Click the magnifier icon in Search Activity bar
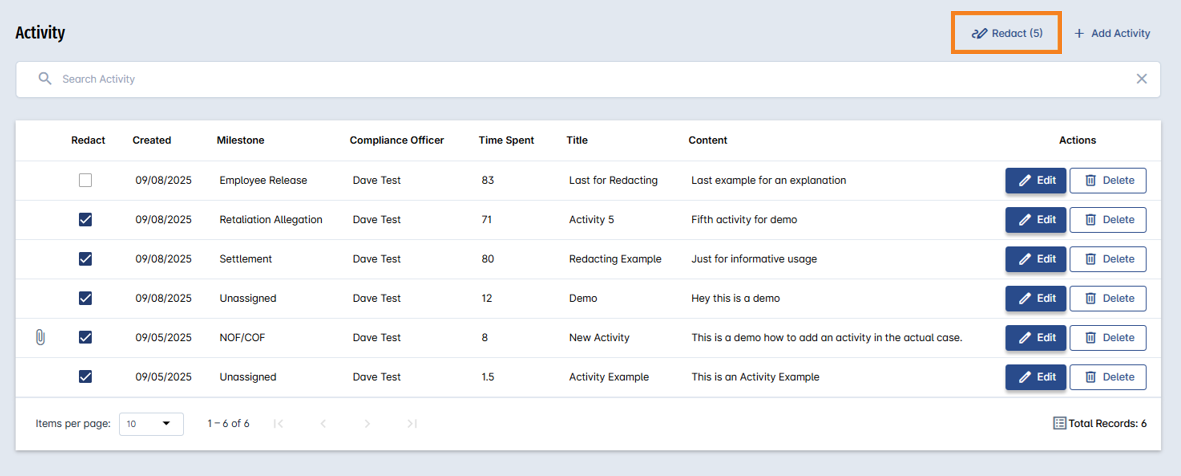This screenshot has width=1181, height=476. click(x=45, y=78)
